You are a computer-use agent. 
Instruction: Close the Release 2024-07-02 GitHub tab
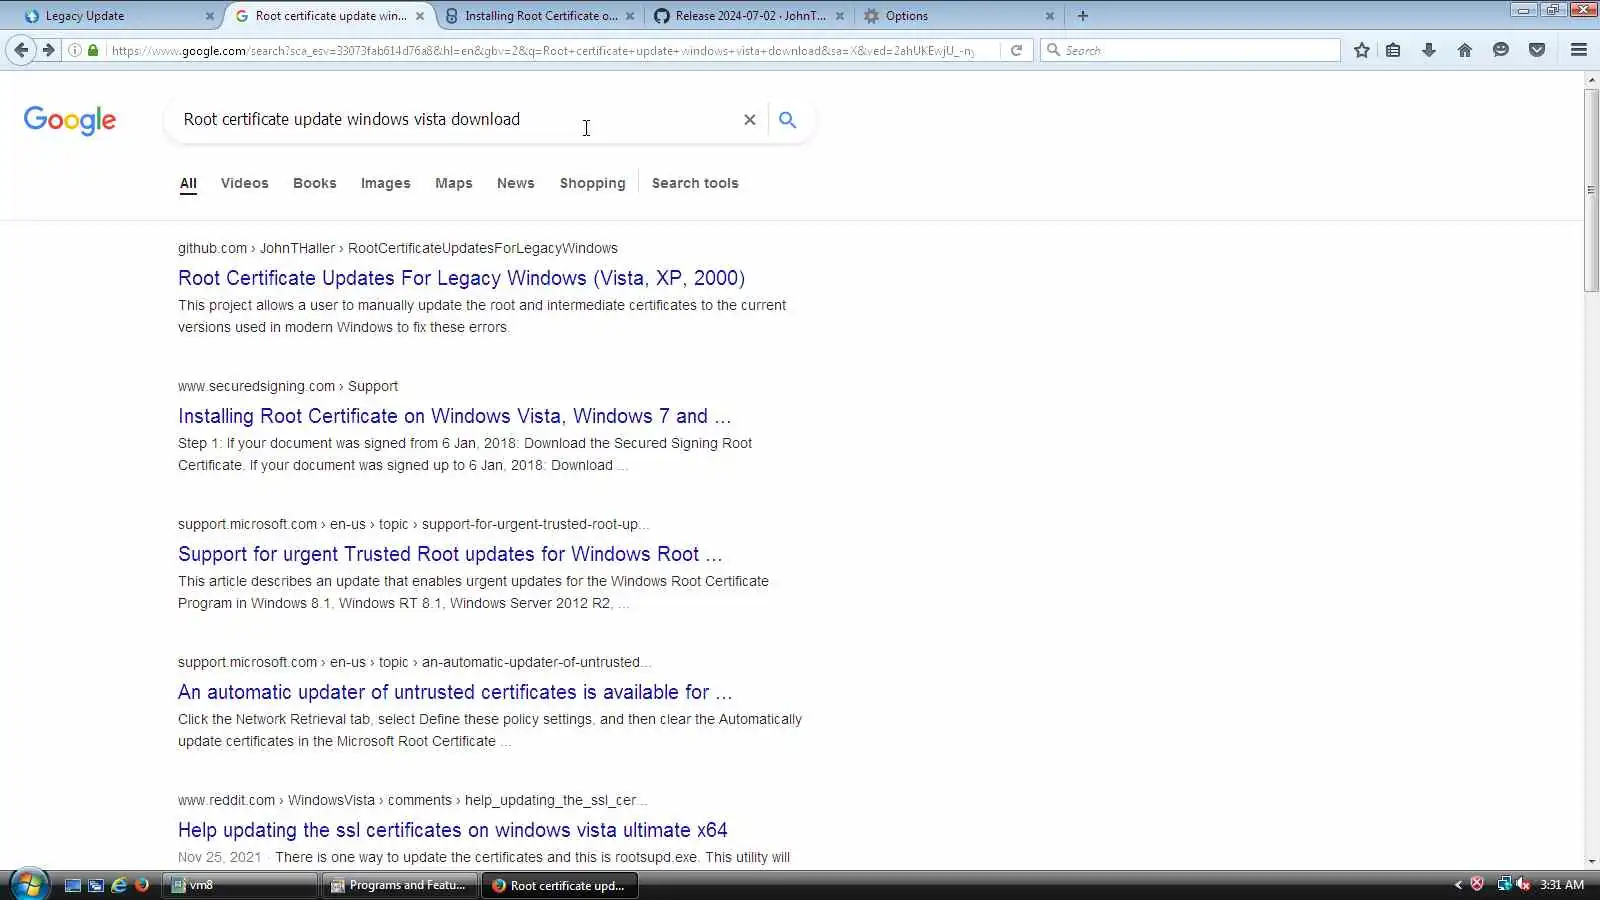pos(840,16)
